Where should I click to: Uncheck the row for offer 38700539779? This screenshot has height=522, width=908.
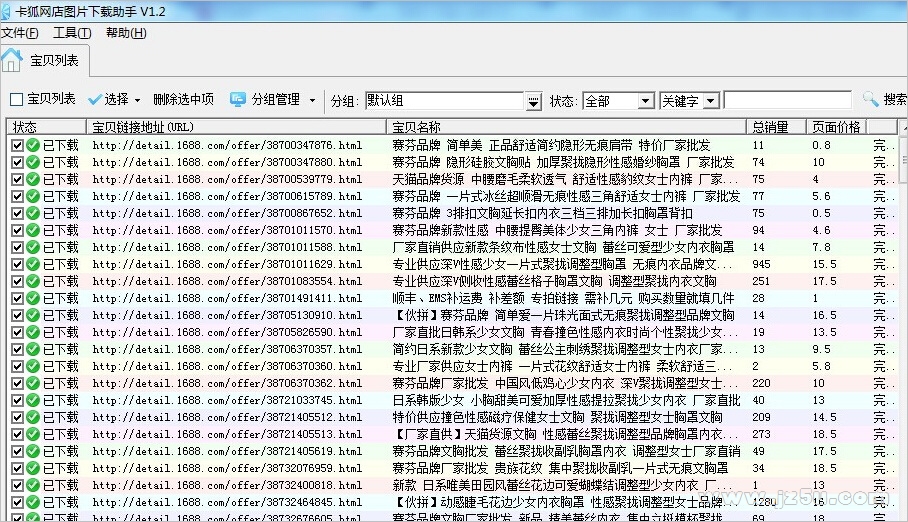tap(17, 179)
